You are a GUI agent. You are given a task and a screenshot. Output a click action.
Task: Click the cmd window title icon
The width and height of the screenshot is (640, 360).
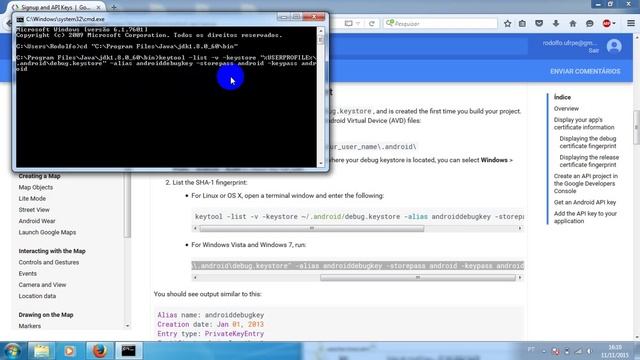pyautogui.click(x=20, y=19)
